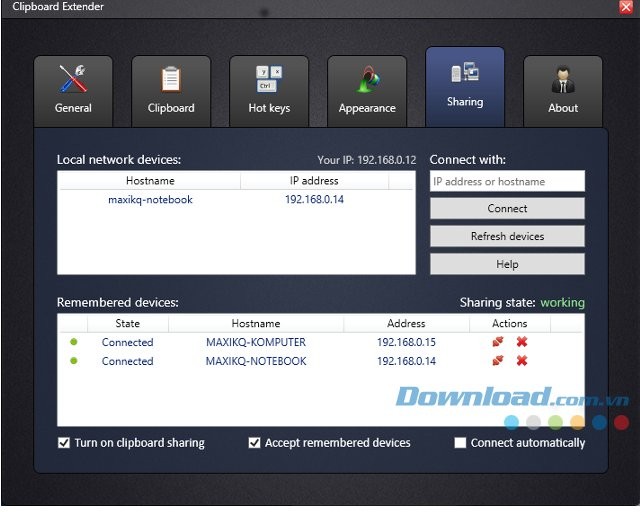Go to the Appearance tab
This screenshot has width=640, height=512.
(367, 90)
